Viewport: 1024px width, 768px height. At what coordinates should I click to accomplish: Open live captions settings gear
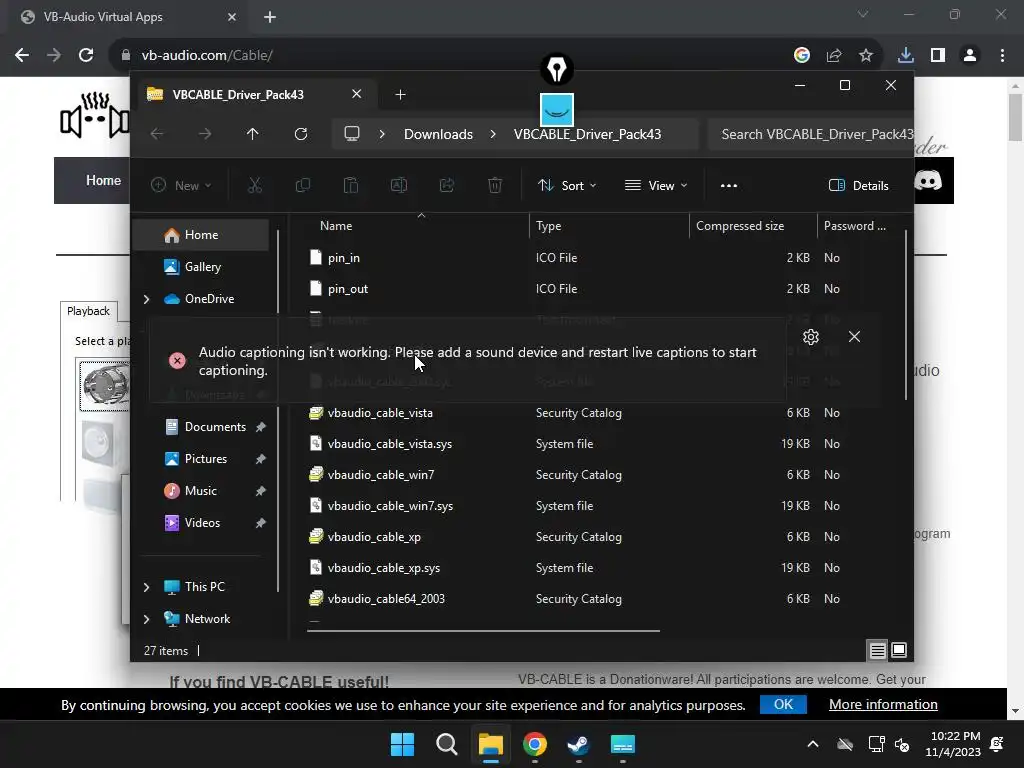point(810,337)
